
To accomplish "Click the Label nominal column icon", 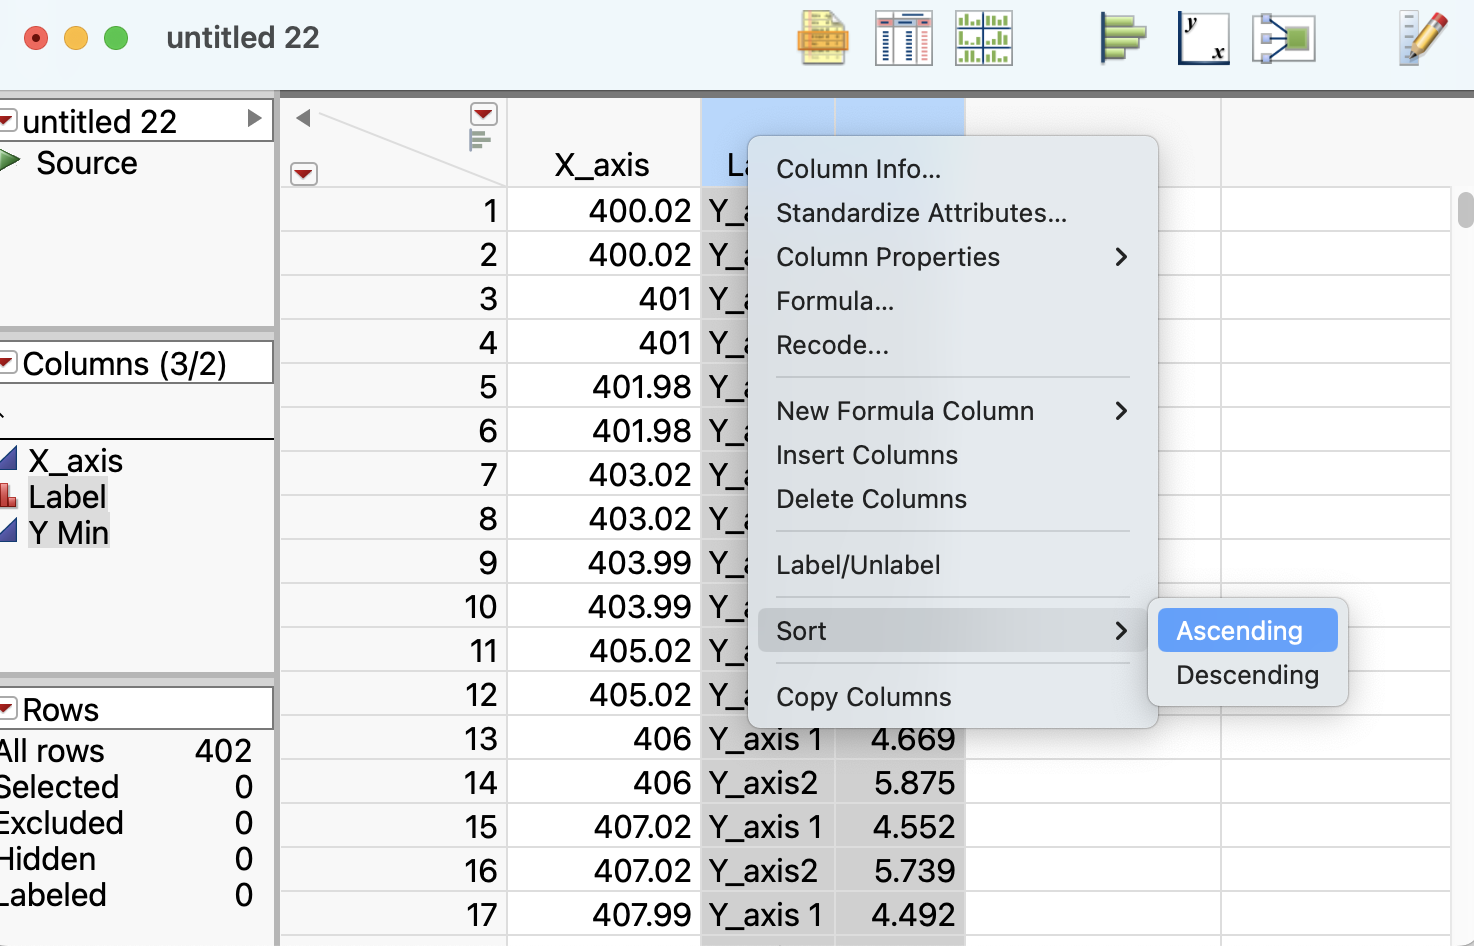I will tap(8, 495).
